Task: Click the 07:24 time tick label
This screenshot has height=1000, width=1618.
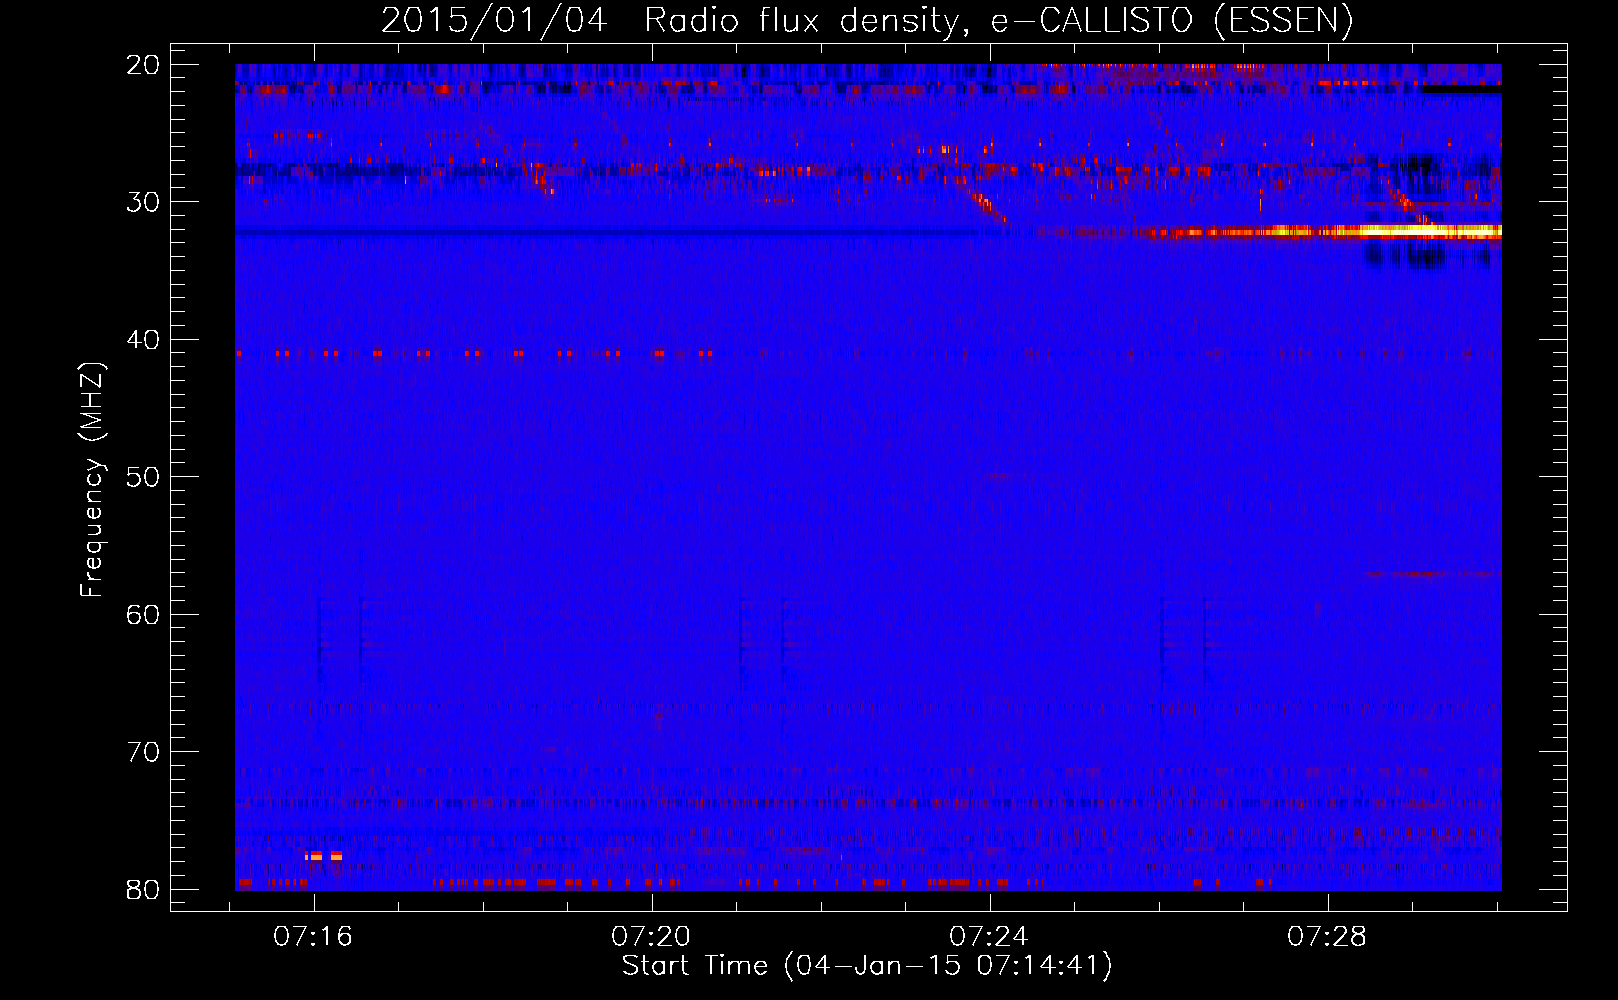Action: point(989,937)
